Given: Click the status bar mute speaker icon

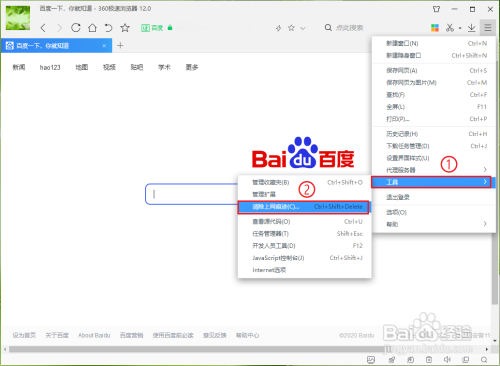Looking at the screenshot, I should click(x=447, y=359).
